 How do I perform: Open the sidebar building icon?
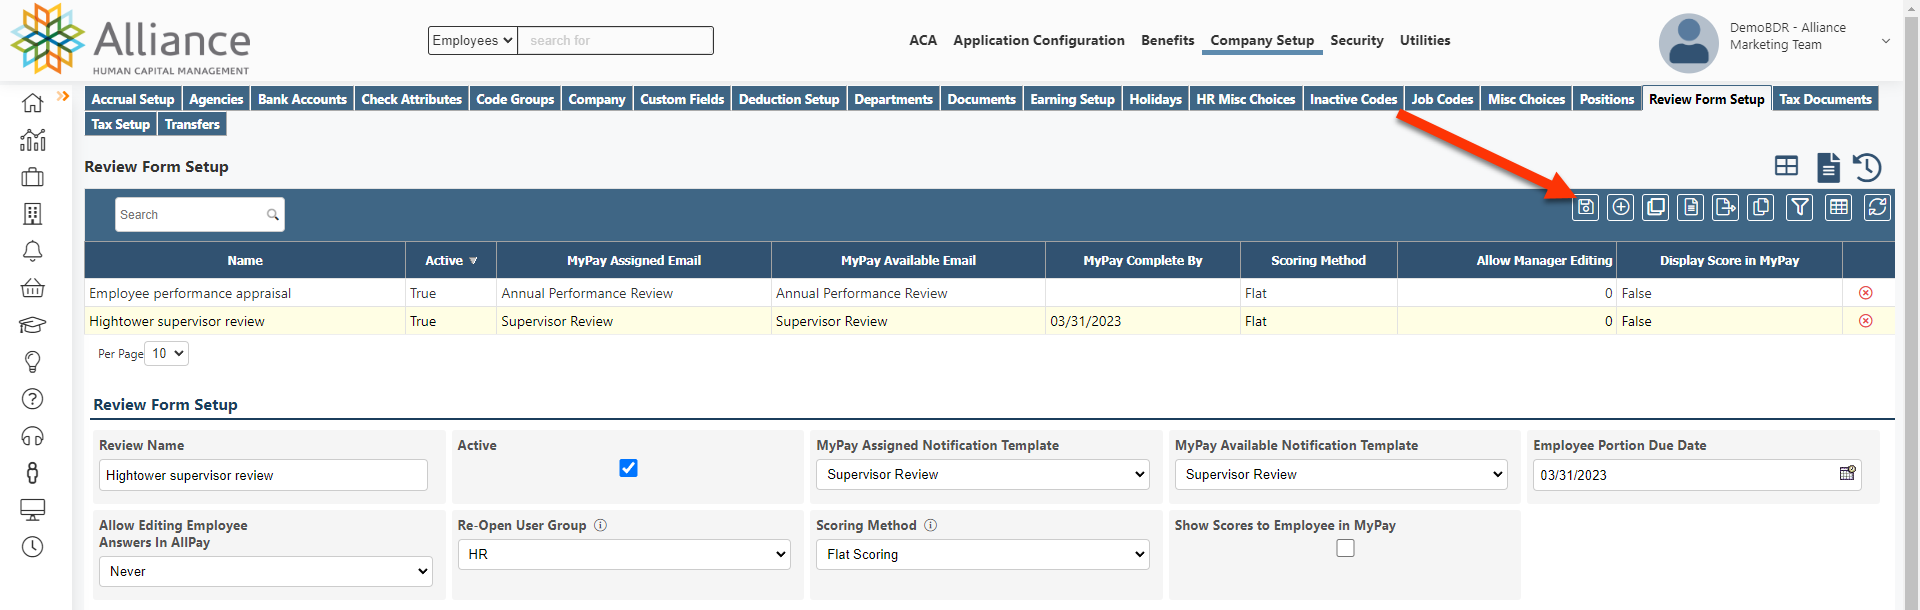pos(33,214)
